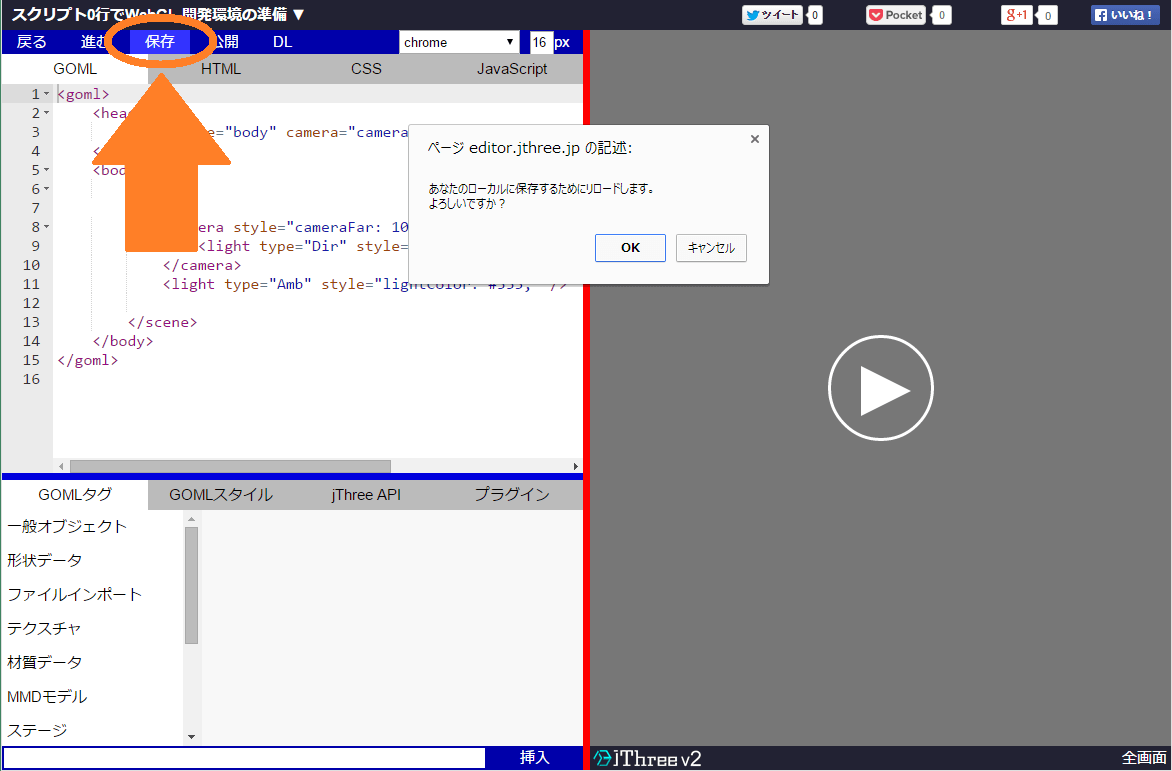1172x771 pixels.
Task: Click the Pocket bookmark icon
Action: point(895,15)
